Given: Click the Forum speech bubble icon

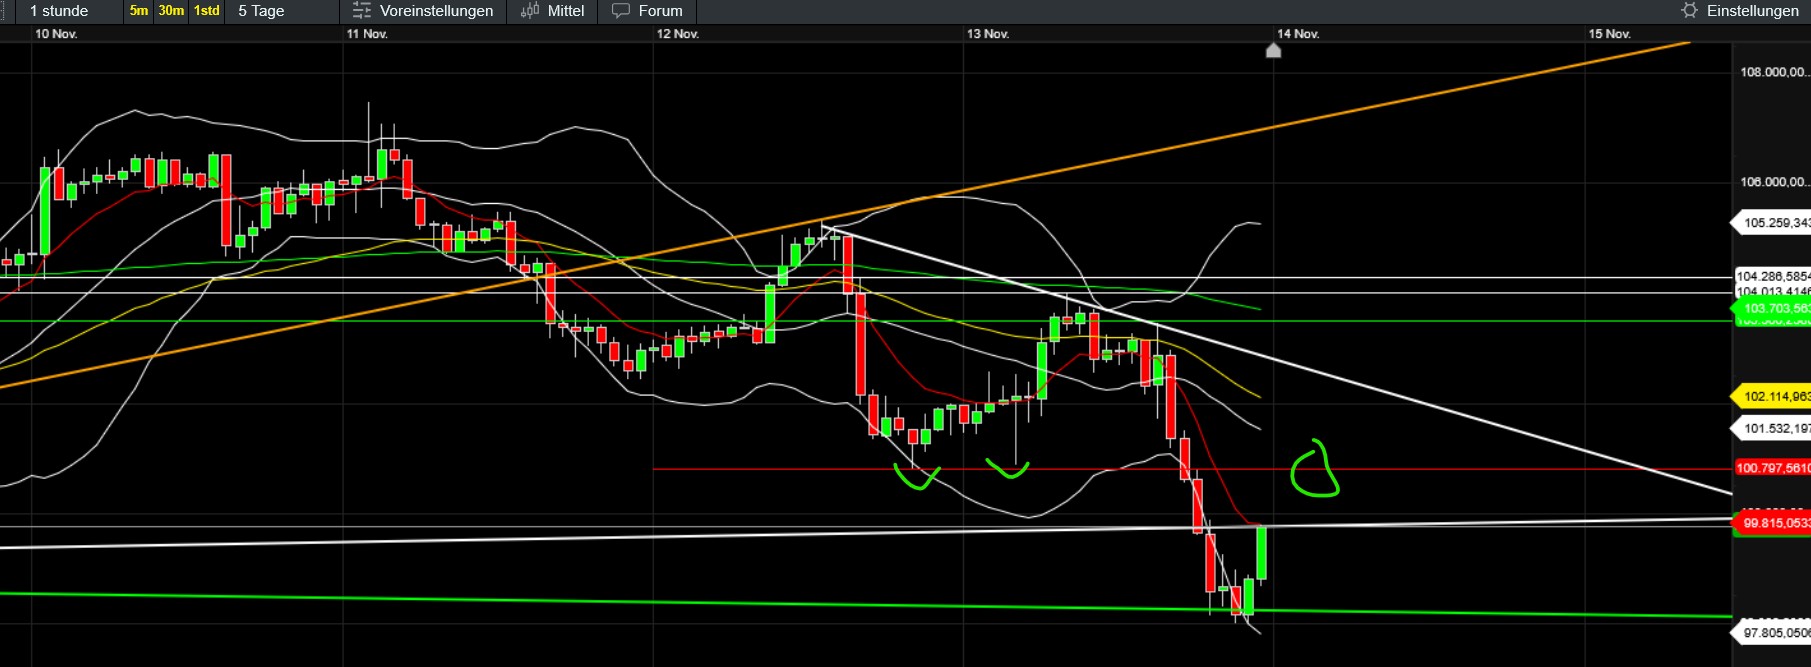Looking at the screenshot, I should pos(621,11).
